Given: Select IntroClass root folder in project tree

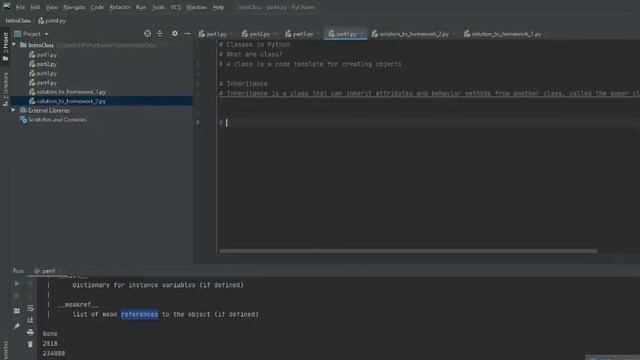Looking at the screenshot, I should click(x=41, y=45).
